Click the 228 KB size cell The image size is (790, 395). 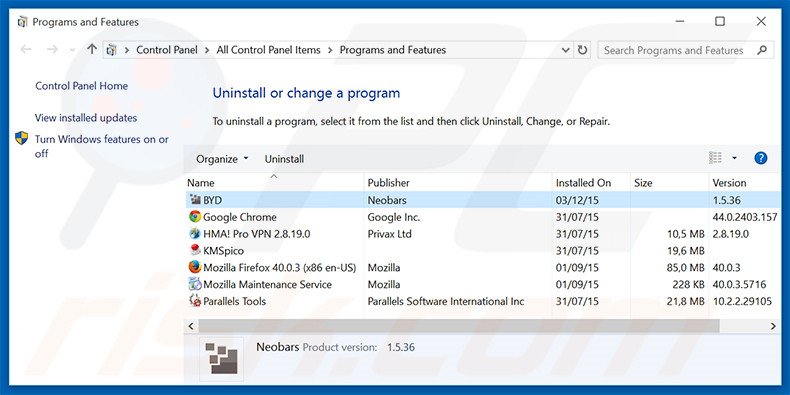point(688,284)
